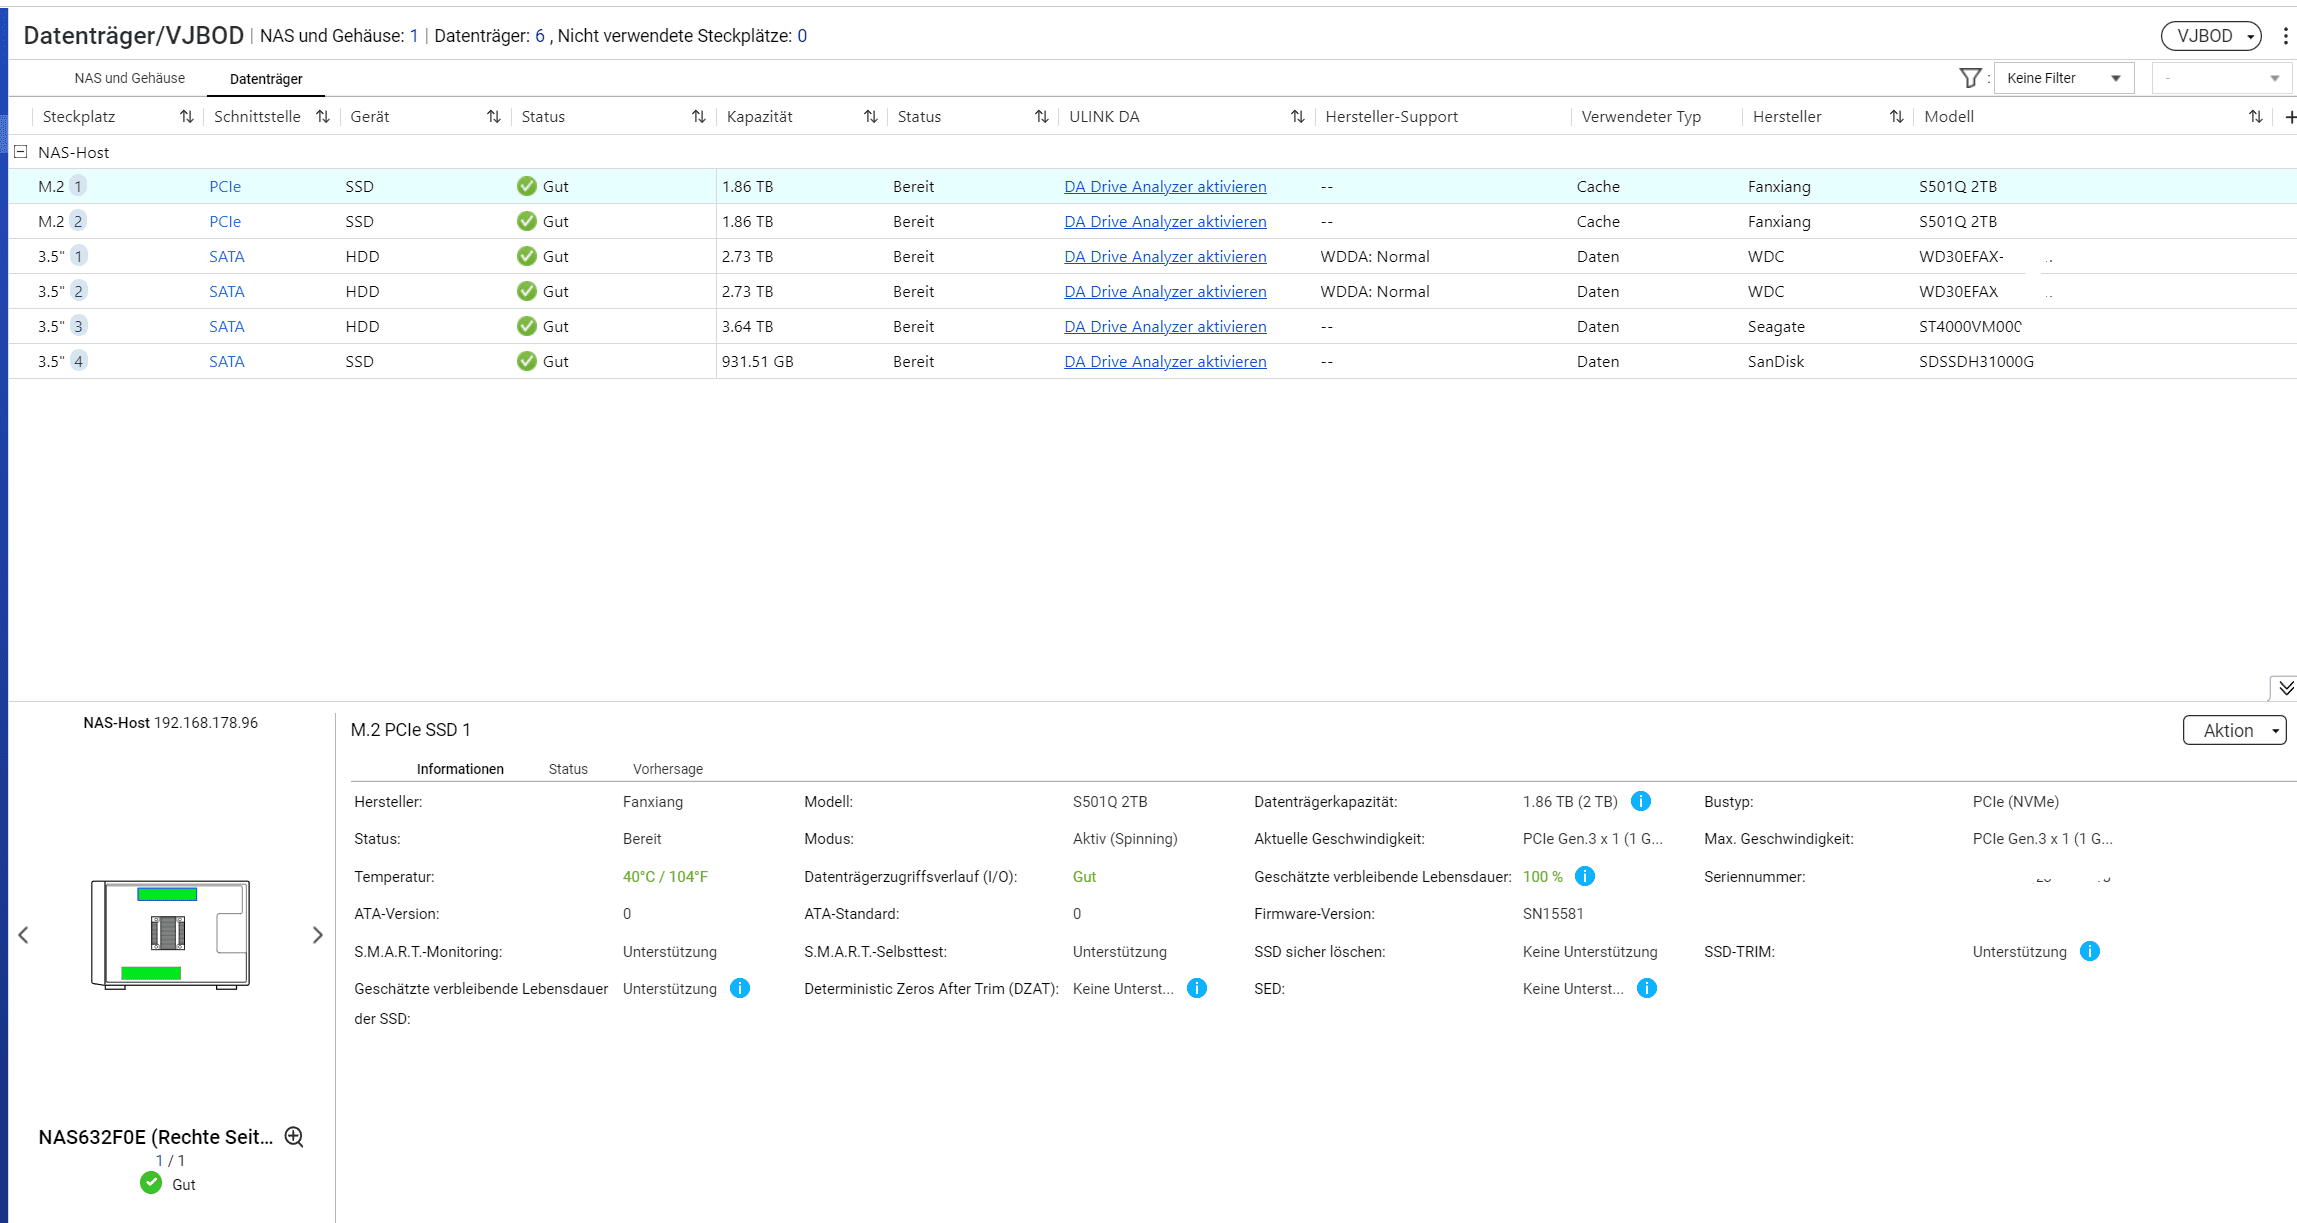Click slot M.2 1 cell

(x=62, y=186)
